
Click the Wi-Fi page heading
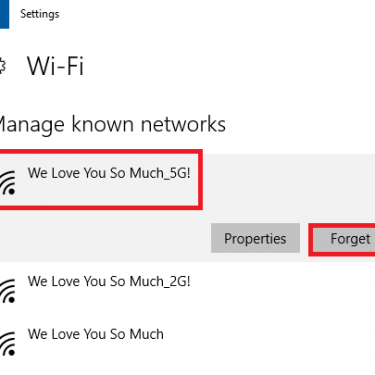pos(55,66)
